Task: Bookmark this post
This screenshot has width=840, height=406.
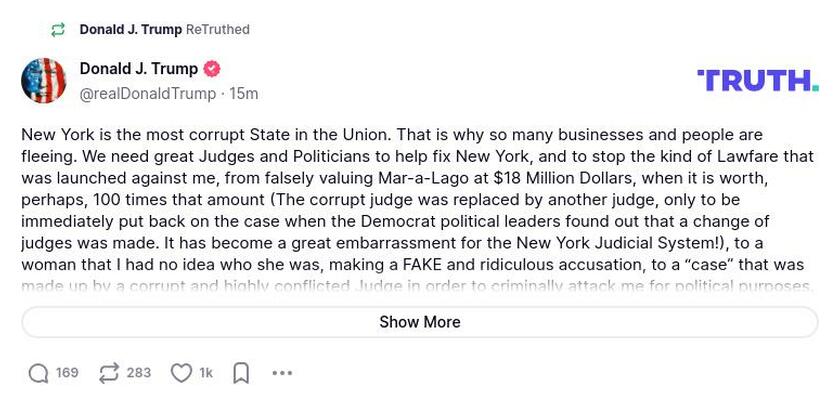Action: point(241,373)
